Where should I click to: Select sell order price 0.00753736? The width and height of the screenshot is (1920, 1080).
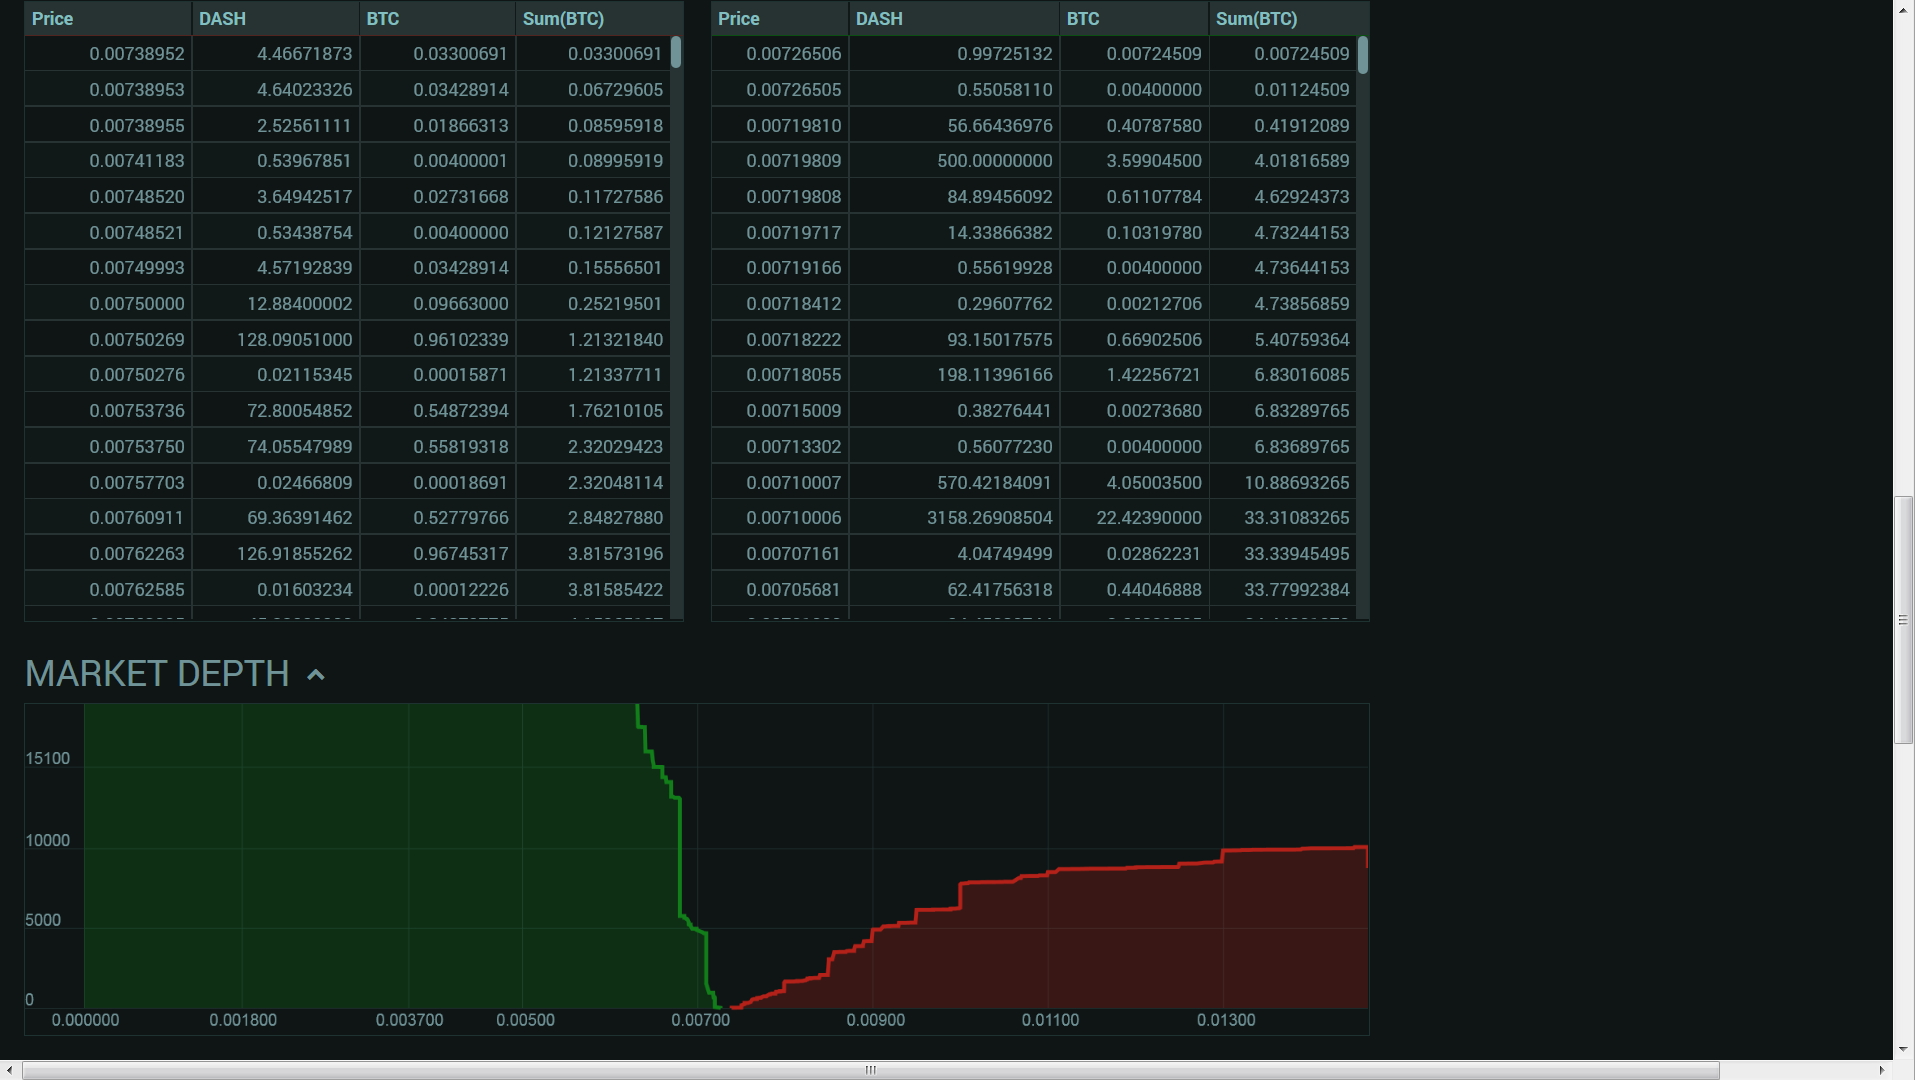pos(137,411)
